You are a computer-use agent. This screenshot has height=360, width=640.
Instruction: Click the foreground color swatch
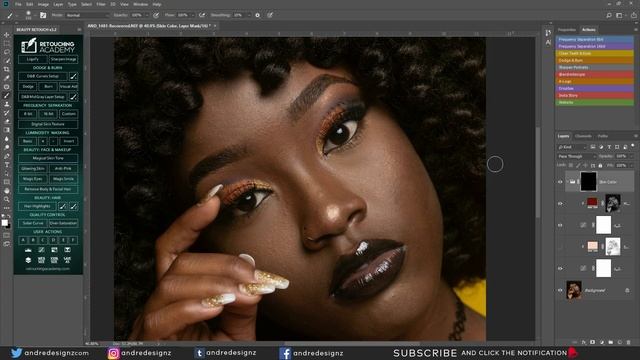(4, 222)
